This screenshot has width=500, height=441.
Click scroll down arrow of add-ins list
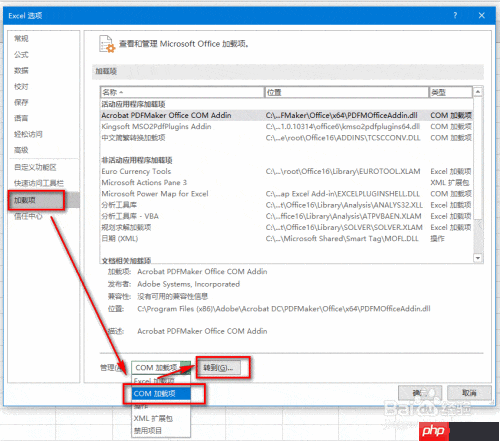pos(478,258)
